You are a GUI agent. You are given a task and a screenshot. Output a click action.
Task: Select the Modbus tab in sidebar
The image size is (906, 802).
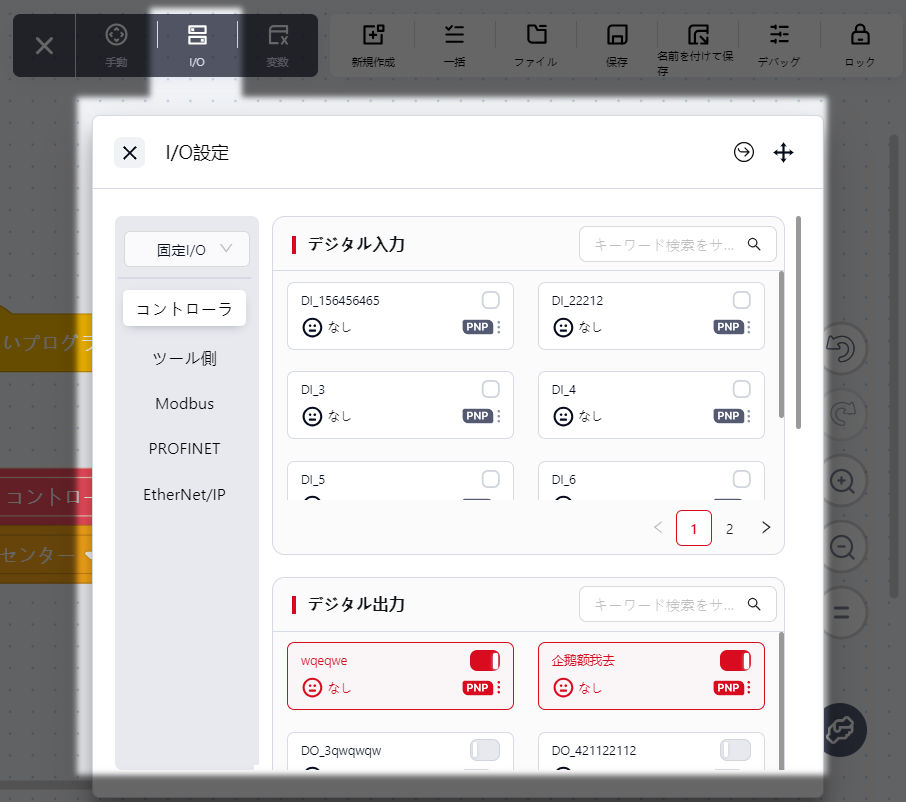[184, 403]
